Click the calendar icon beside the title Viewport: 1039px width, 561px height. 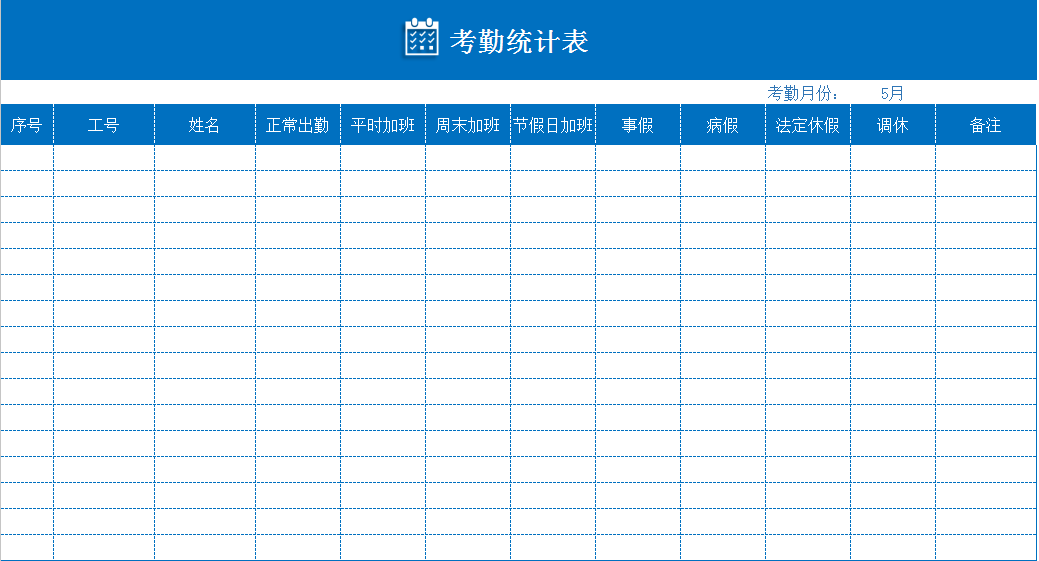pos(421,38)
